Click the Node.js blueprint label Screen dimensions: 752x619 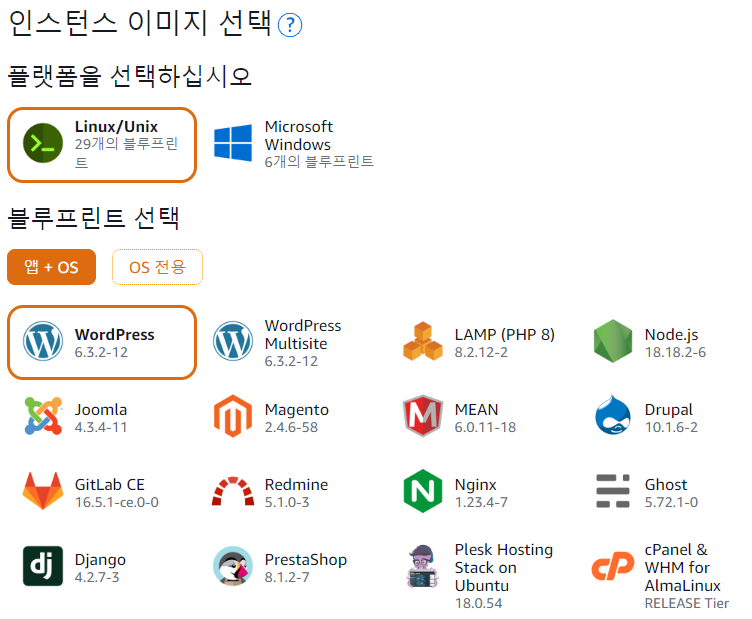coord(671,334)
